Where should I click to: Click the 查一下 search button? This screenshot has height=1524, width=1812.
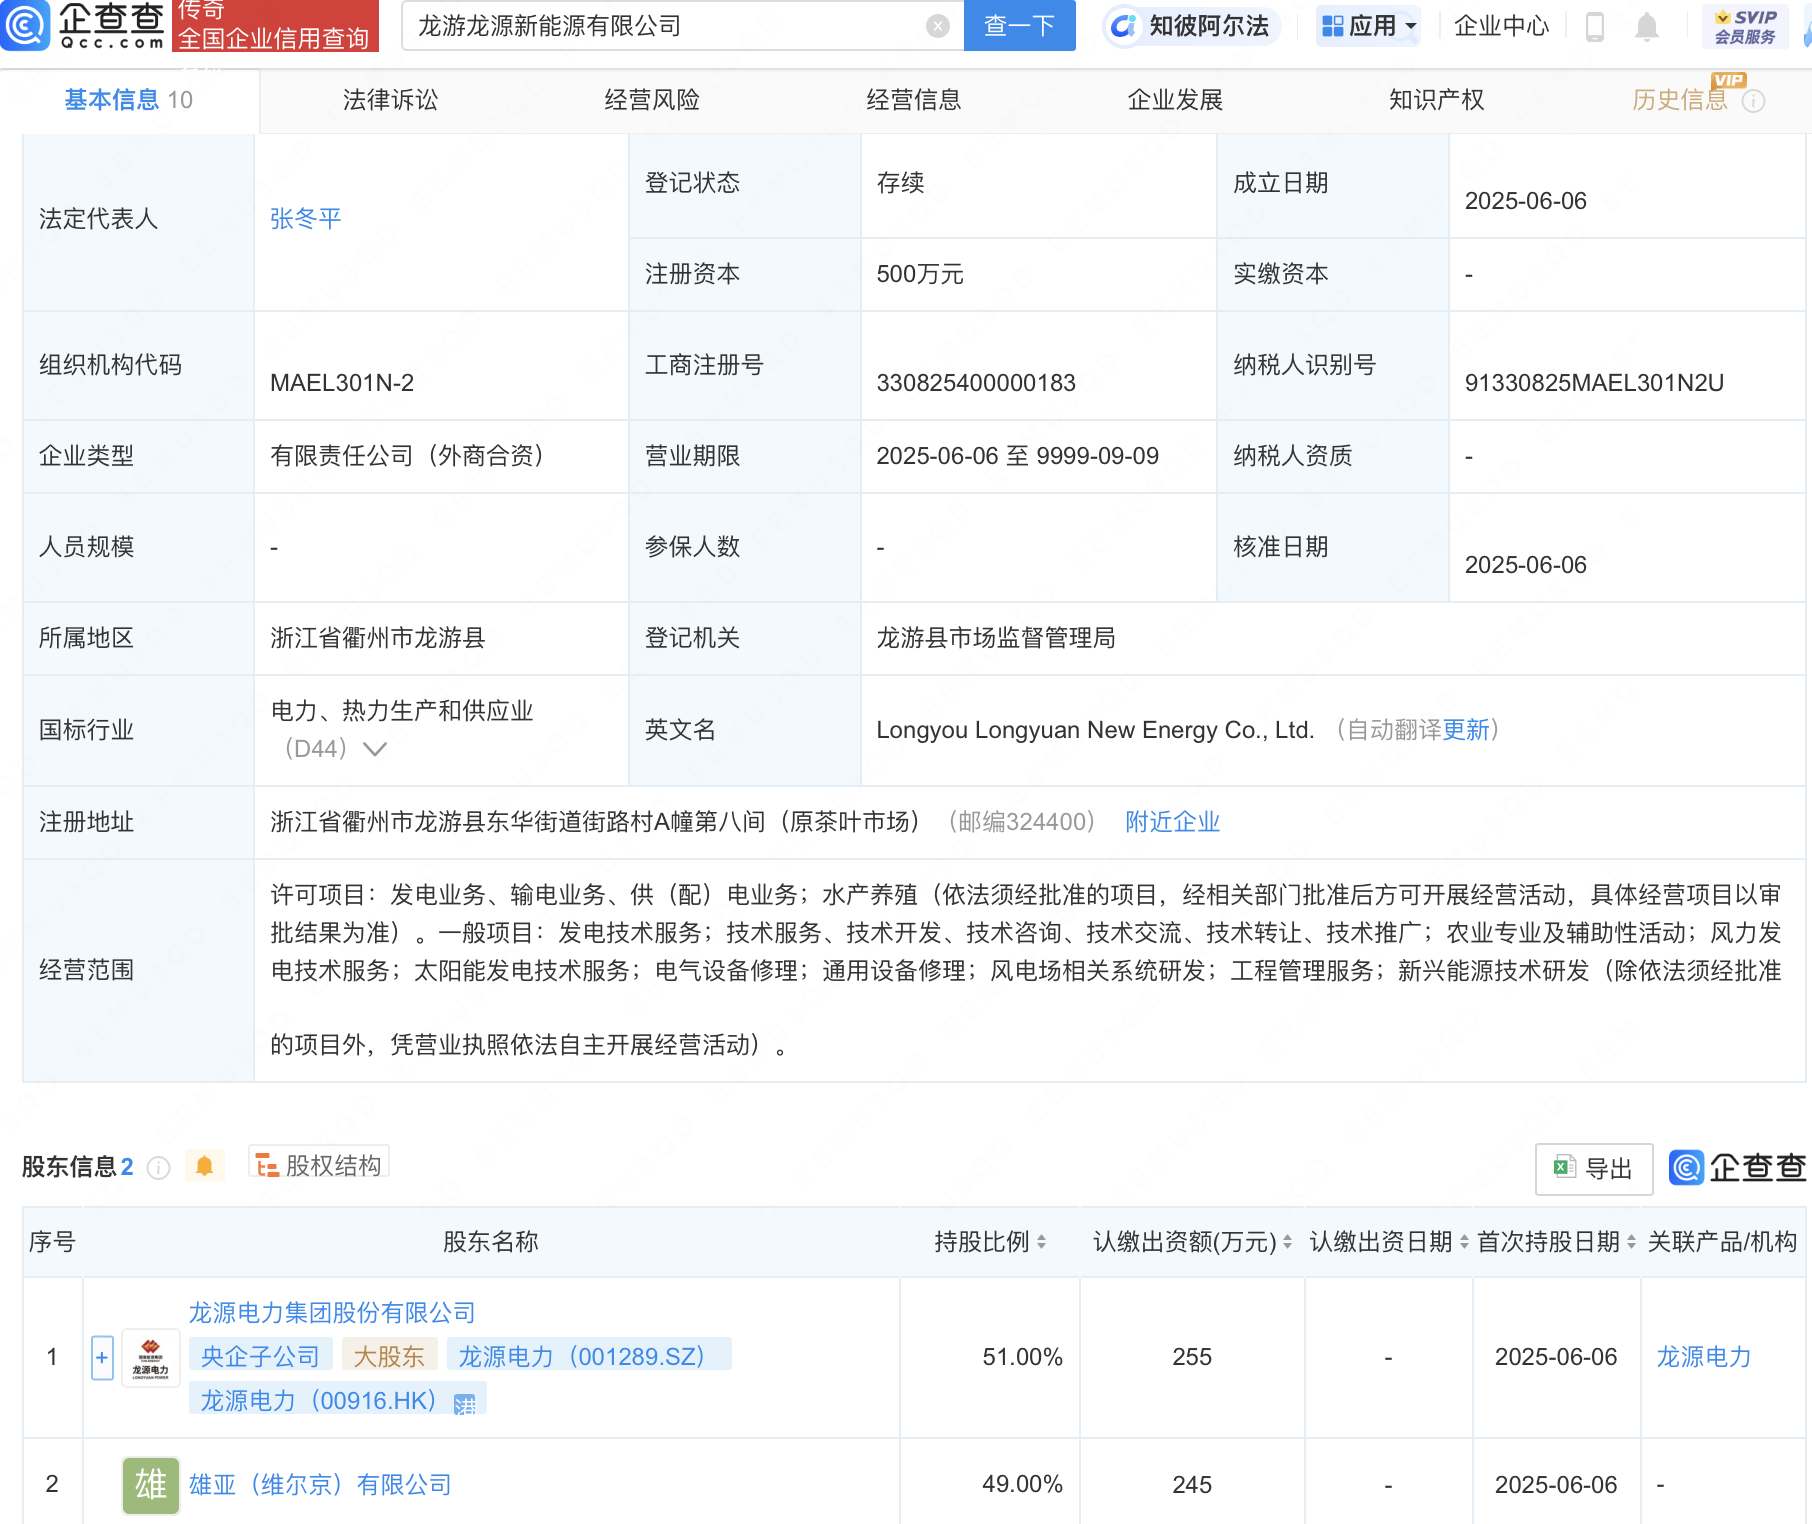(x=1019, y=26)
